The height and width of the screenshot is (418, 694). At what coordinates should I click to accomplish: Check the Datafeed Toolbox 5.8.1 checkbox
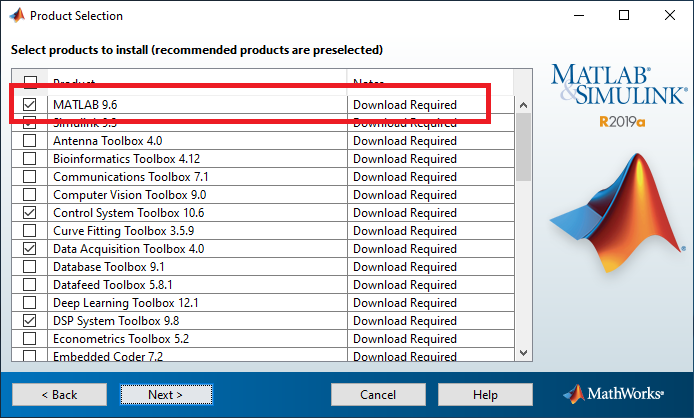(x=30, y=285)
